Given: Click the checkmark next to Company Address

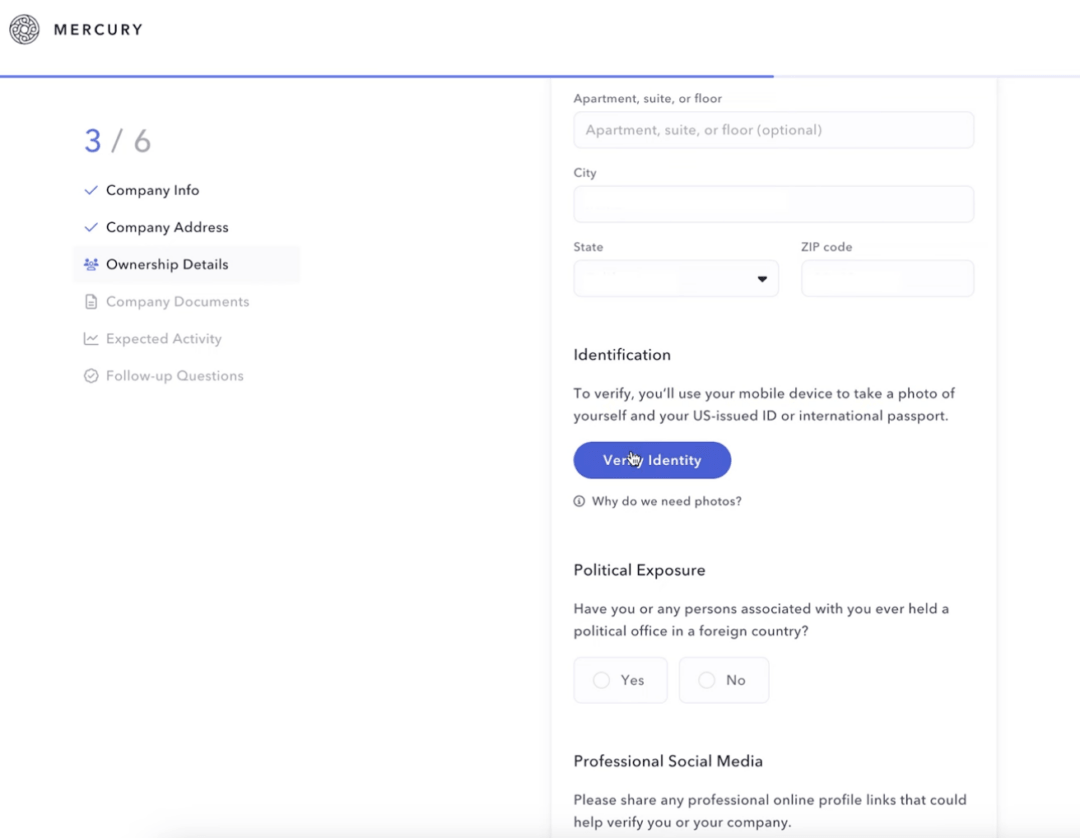Looking at the screenshot, I should (90, 227).
